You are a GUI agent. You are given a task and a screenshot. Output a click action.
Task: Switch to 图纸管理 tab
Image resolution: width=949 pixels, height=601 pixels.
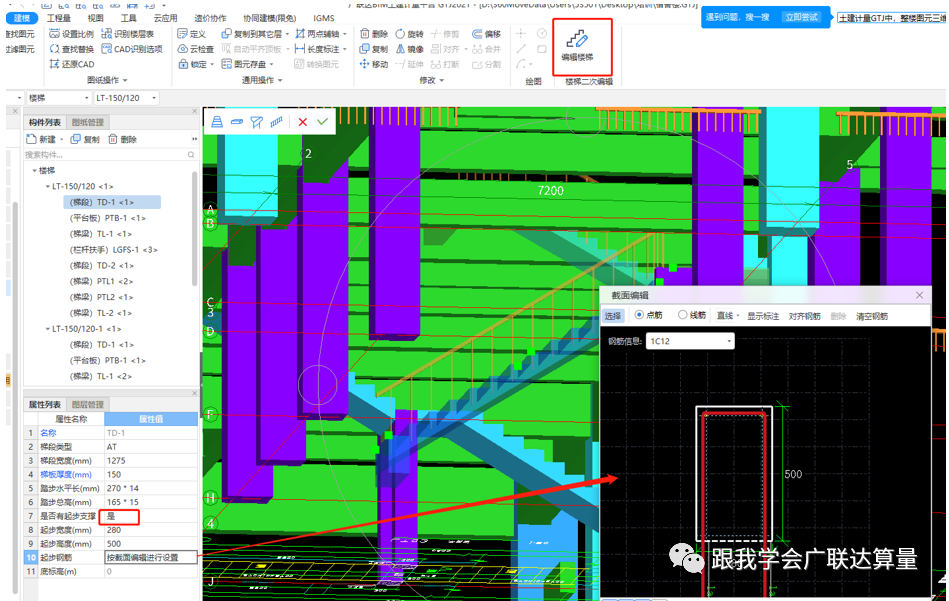tap(88, 122)
